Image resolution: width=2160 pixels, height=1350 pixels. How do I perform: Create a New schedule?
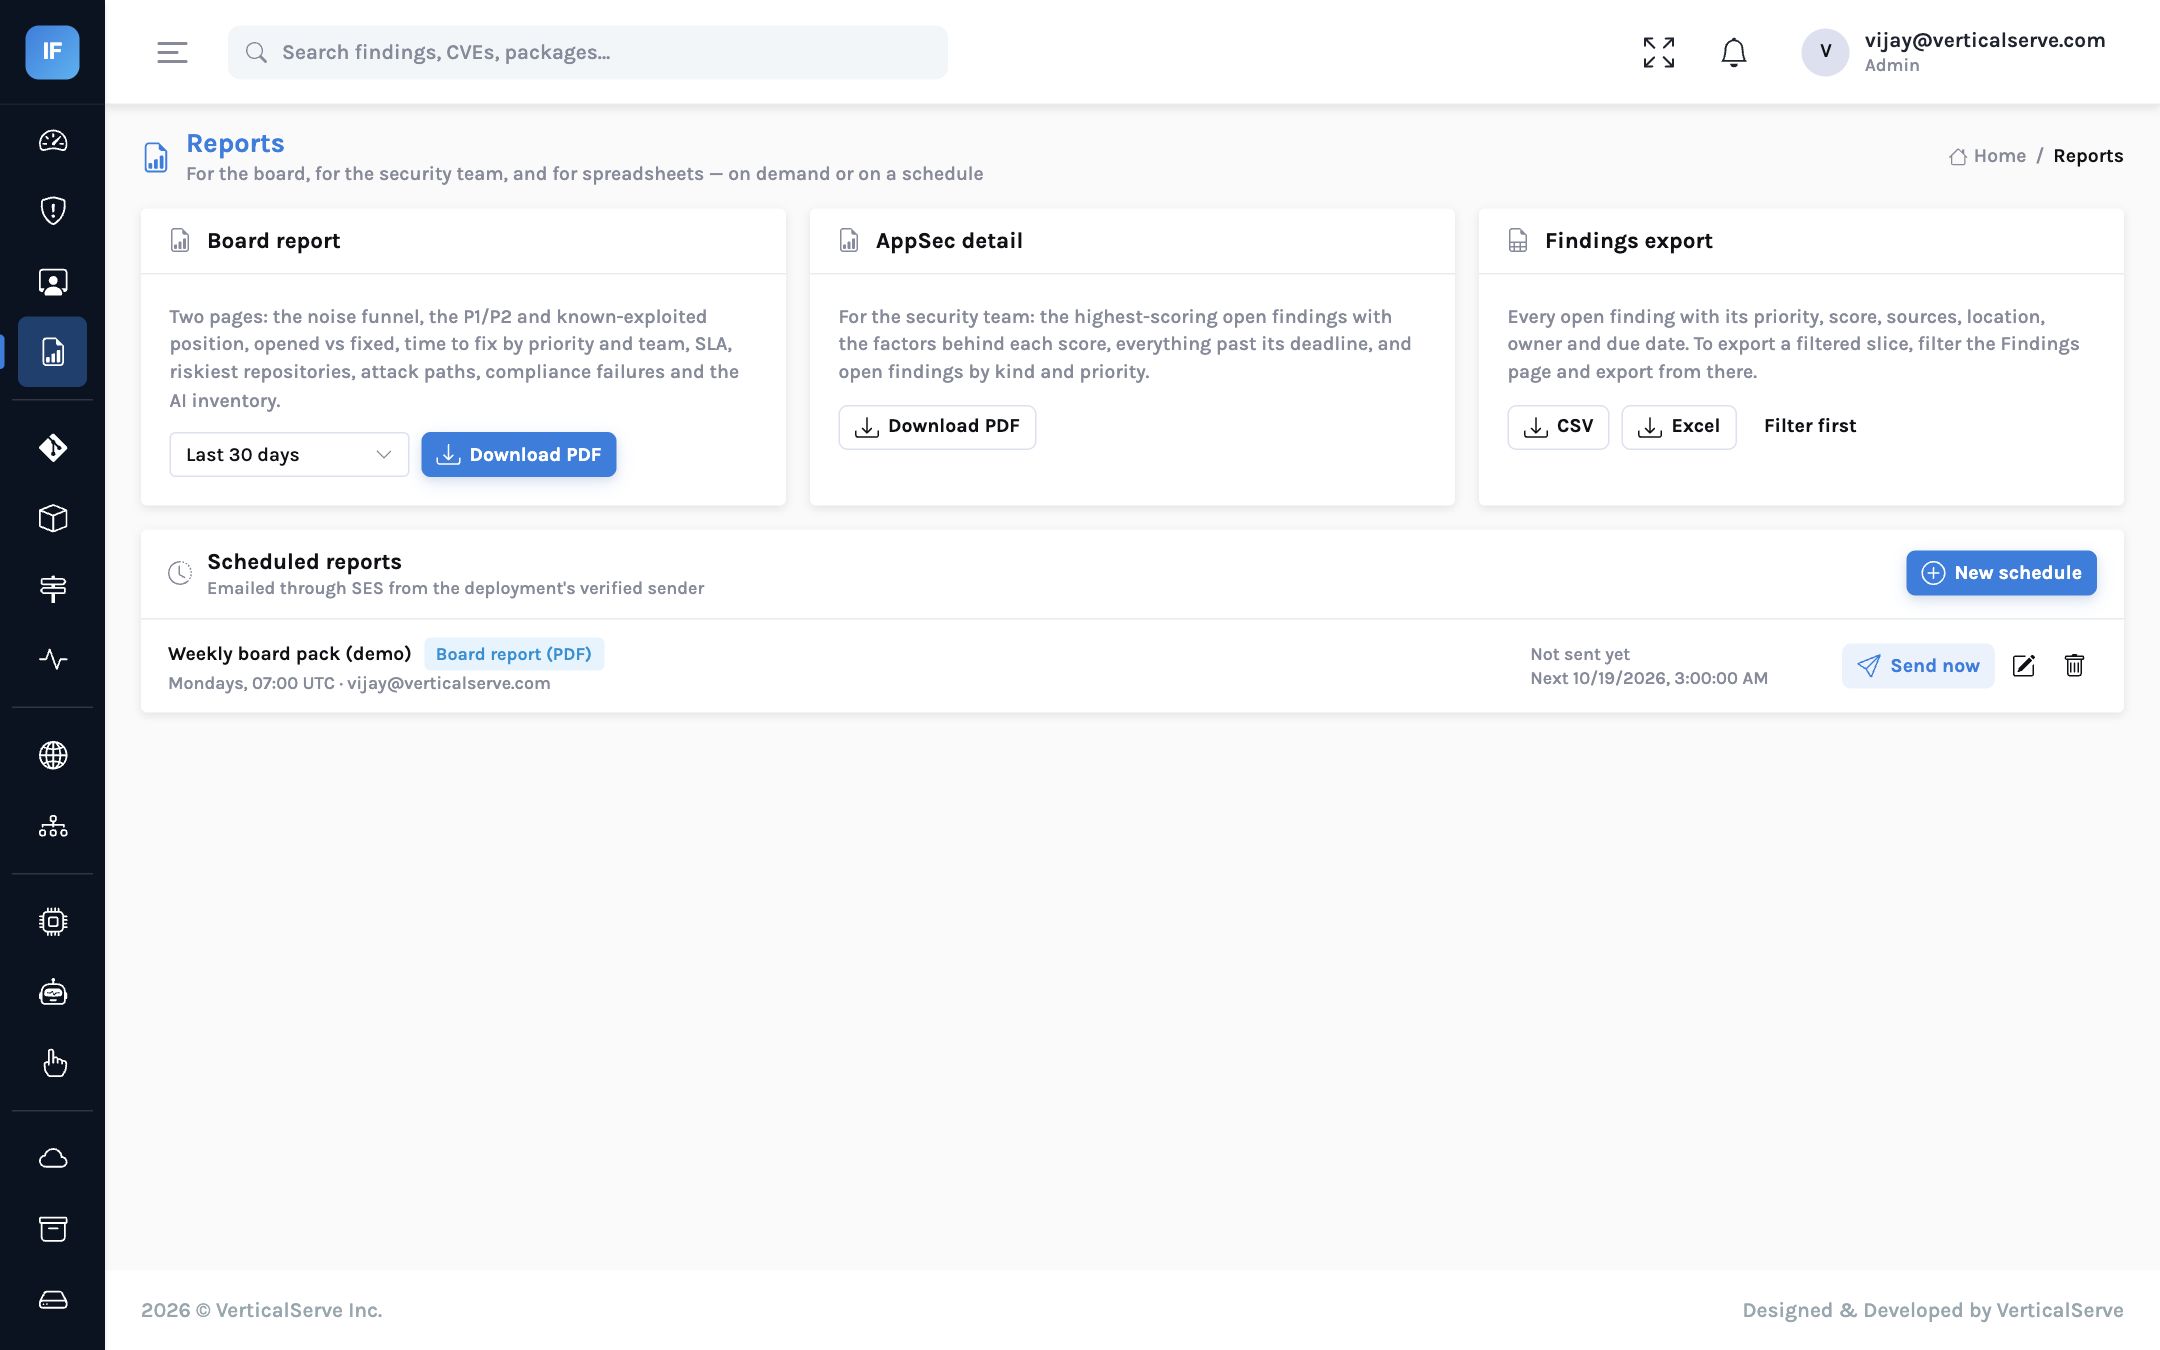click(2001, 573)
